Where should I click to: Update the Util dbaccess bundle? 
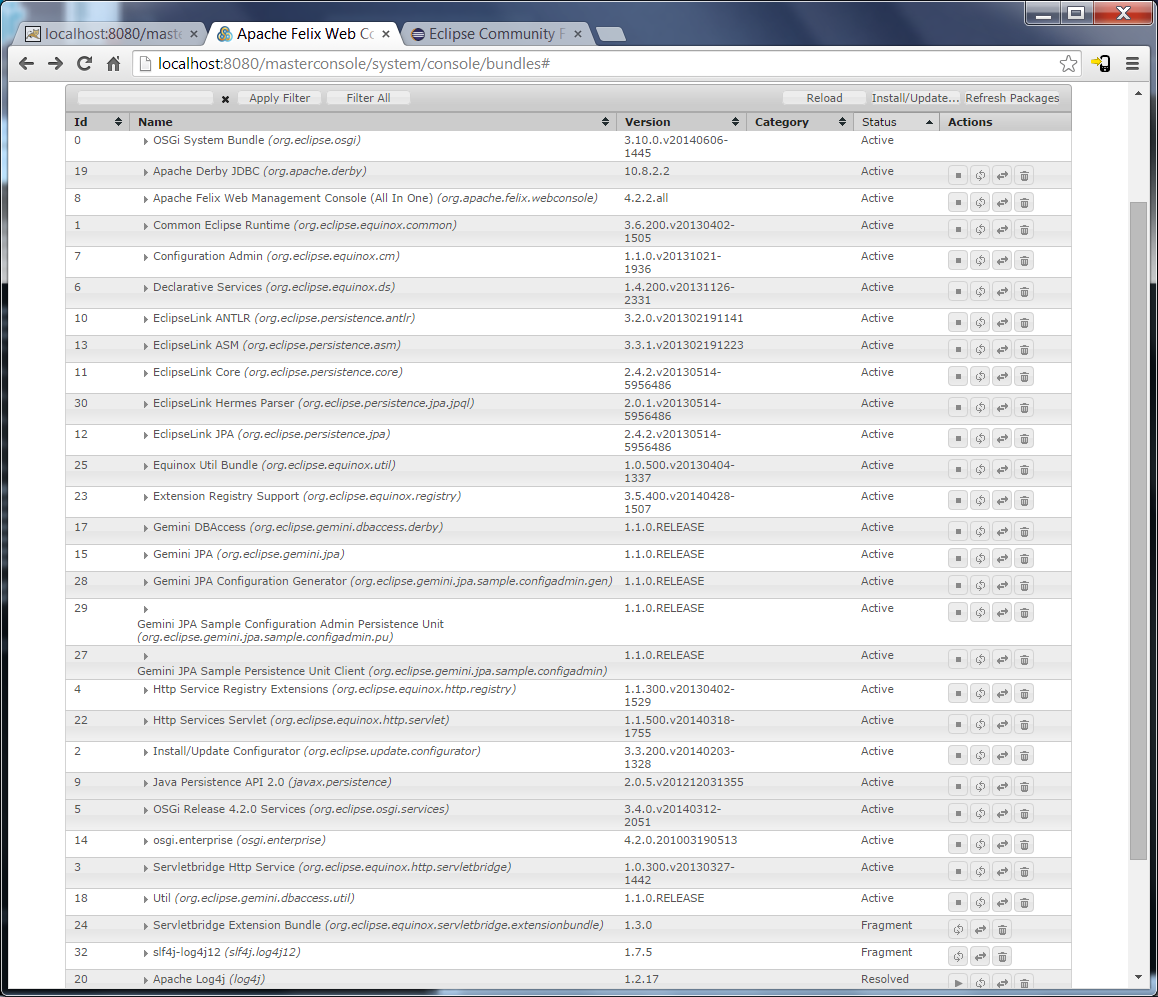pos(1002,902)
